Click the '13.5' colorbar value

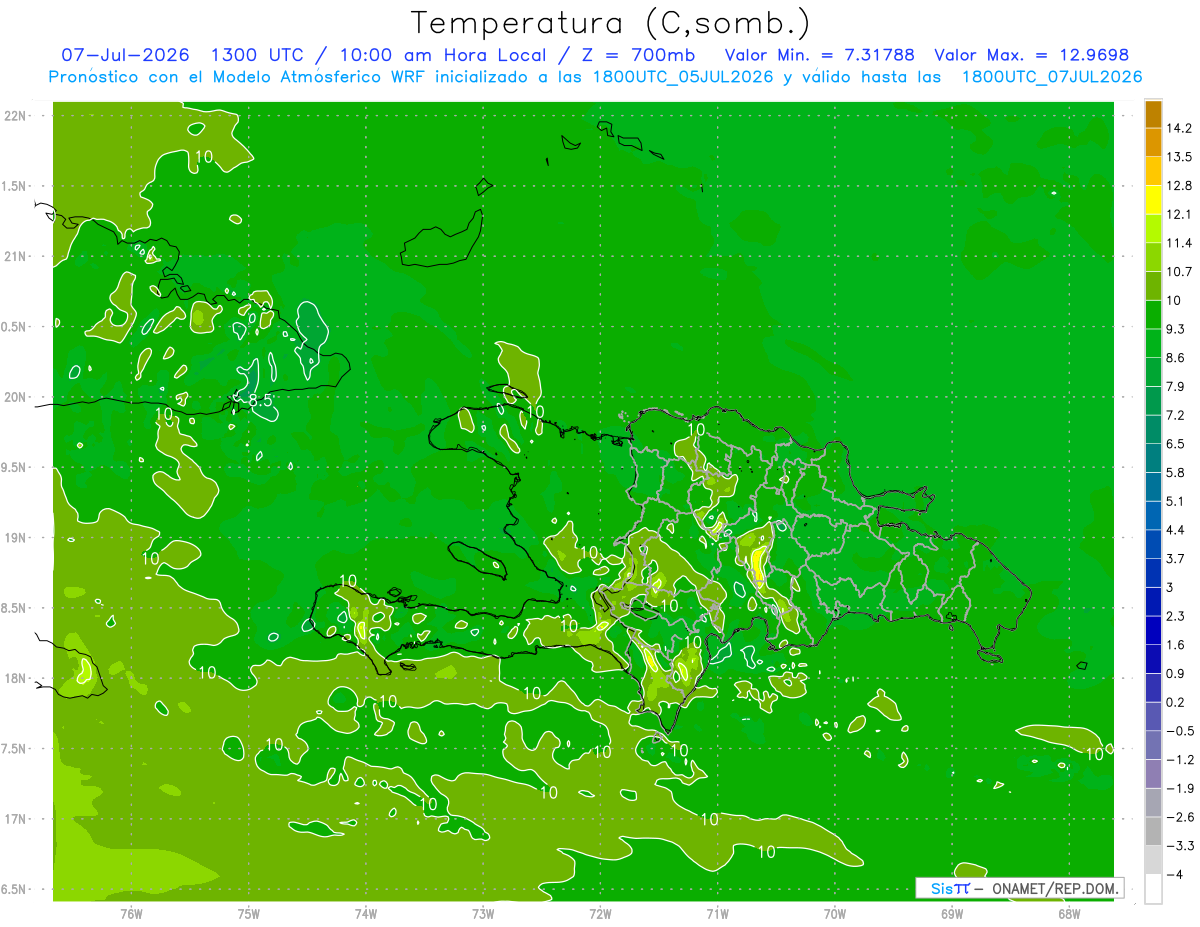click(1178, 157)
